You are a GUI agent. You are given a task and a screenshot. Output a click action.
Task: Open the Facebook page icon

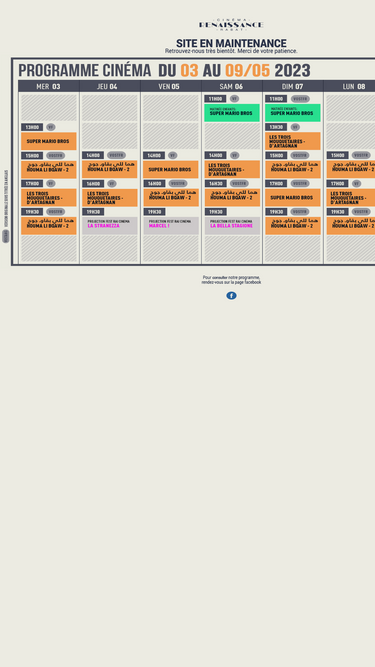[x=231, y=296]
